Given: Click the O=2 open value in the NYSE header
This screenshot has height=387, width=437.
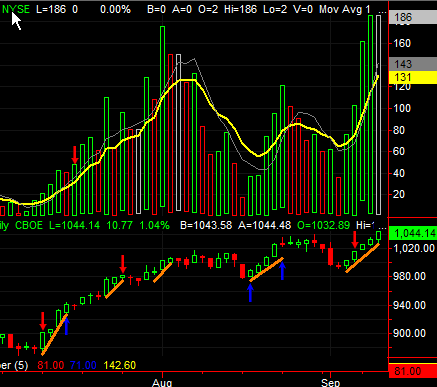Looking at the screenshot, I should click(x=208, y=9).
